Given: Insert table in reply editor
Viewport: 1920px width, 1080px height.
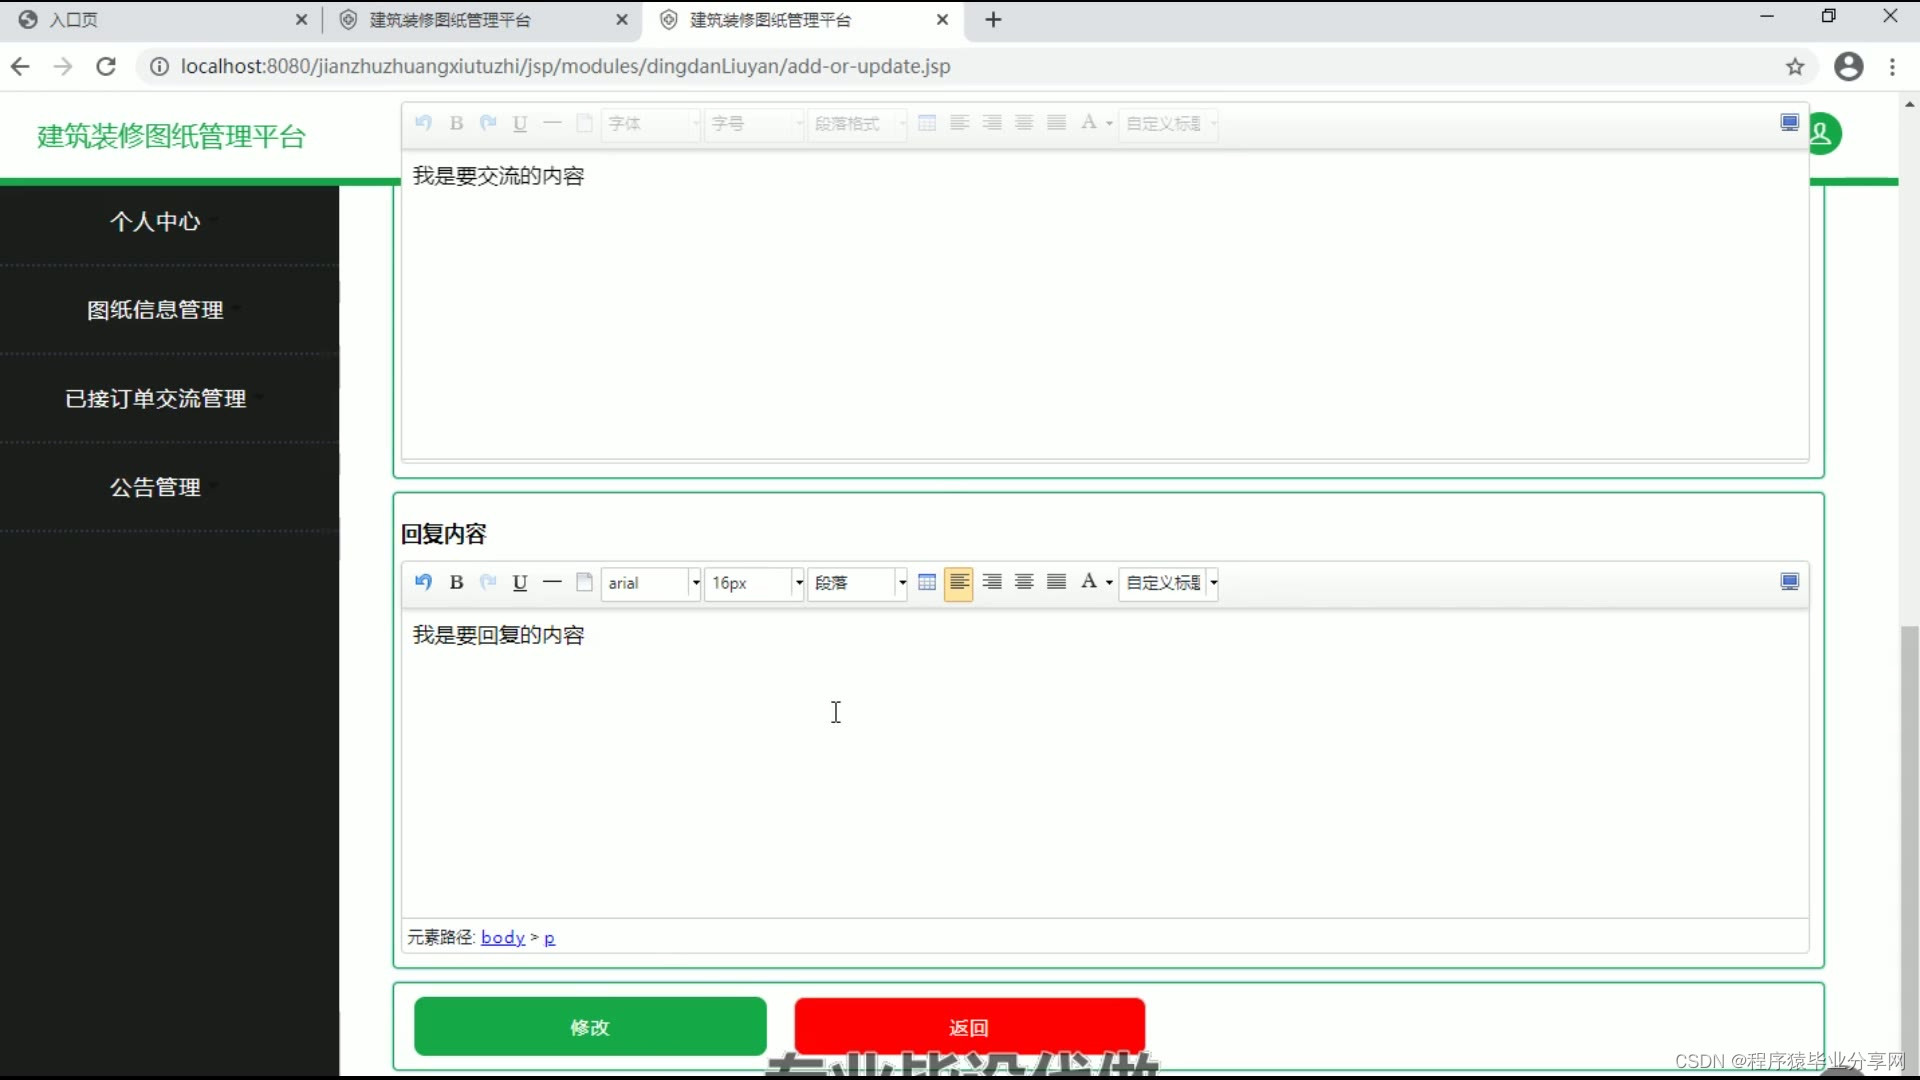Looking at the screenshot, I should pos(927,582).
